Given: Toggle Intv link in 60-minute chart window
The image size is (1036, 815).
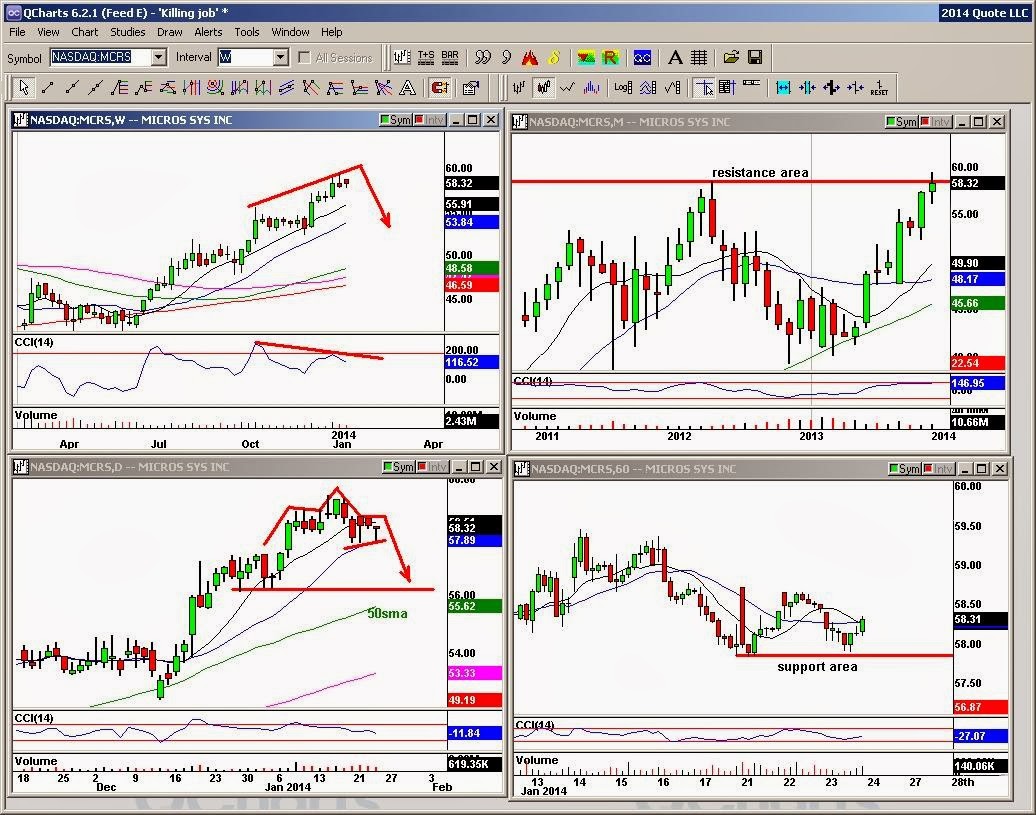Looking at the screenshot, I should (x=938, y=468).
